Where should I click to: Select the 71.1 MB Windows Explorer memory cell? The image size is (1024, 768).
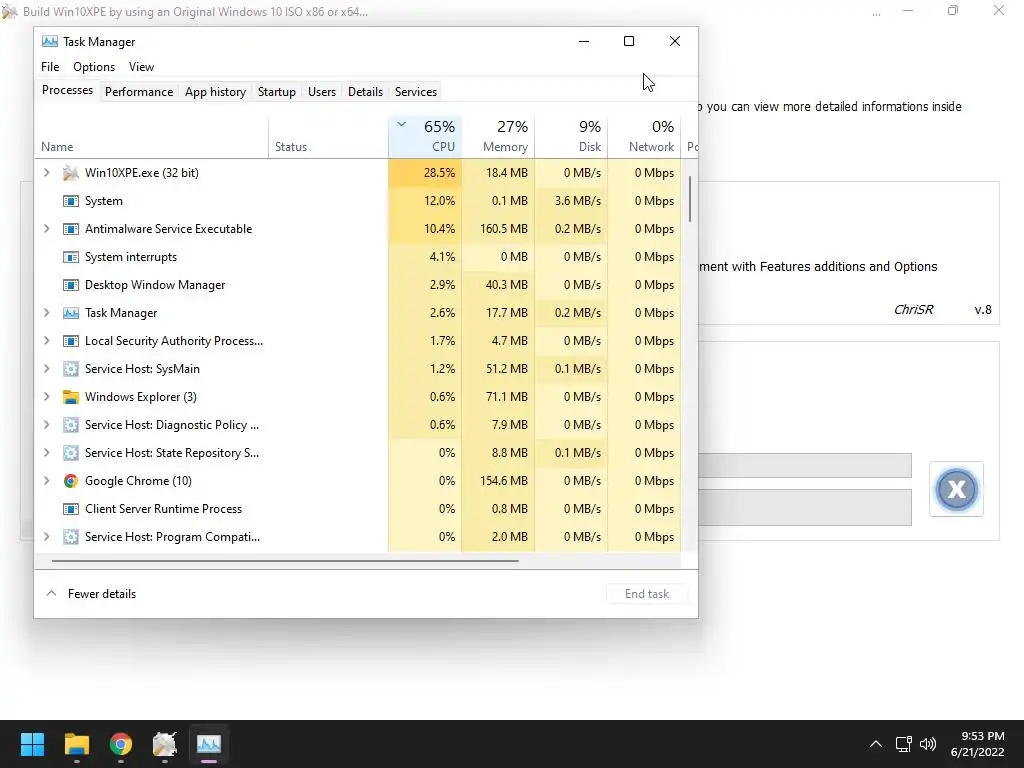[x=498, y=397]
